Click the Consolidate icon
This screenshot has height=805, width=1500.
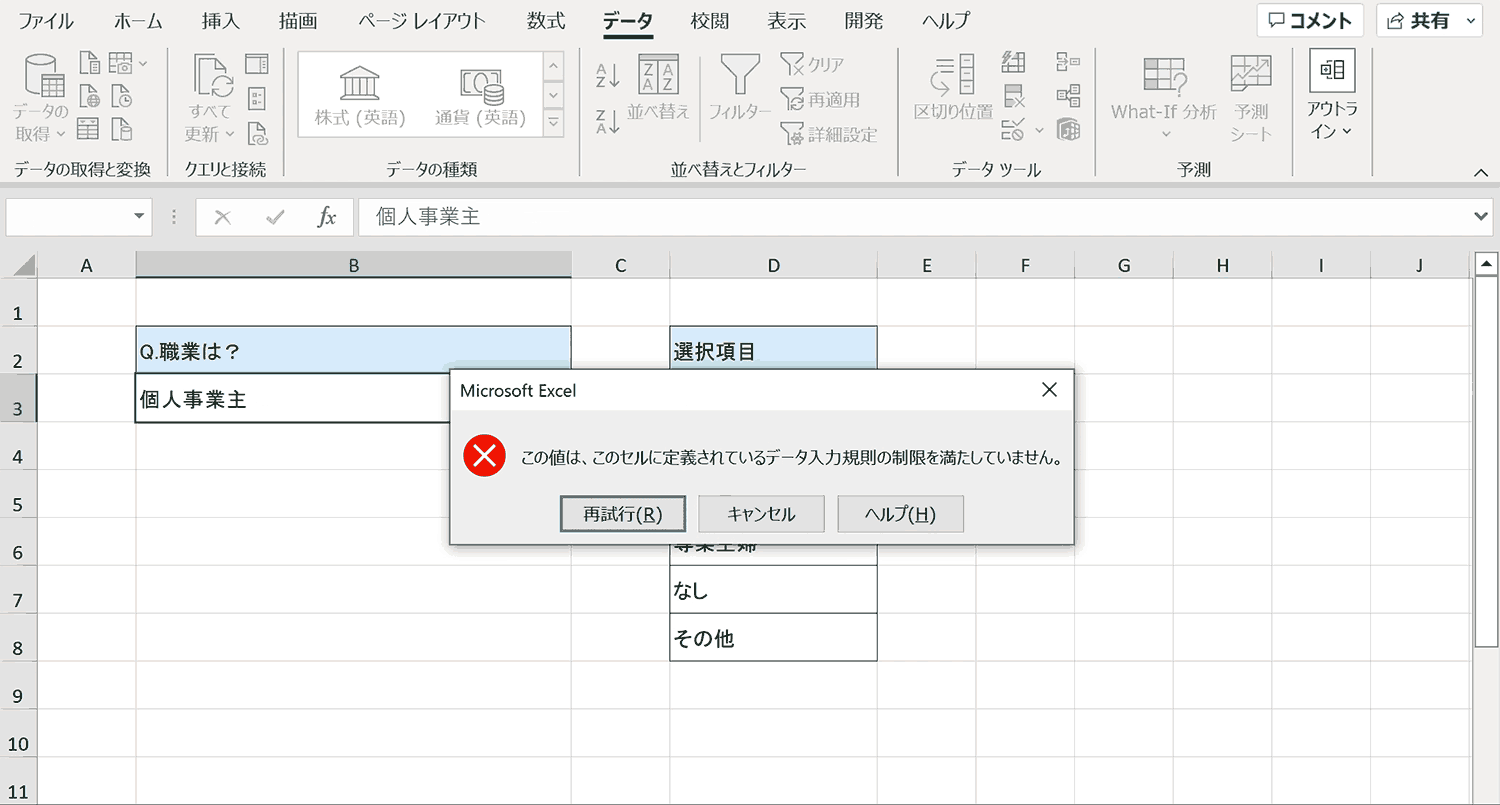(x=1069, y=63)
